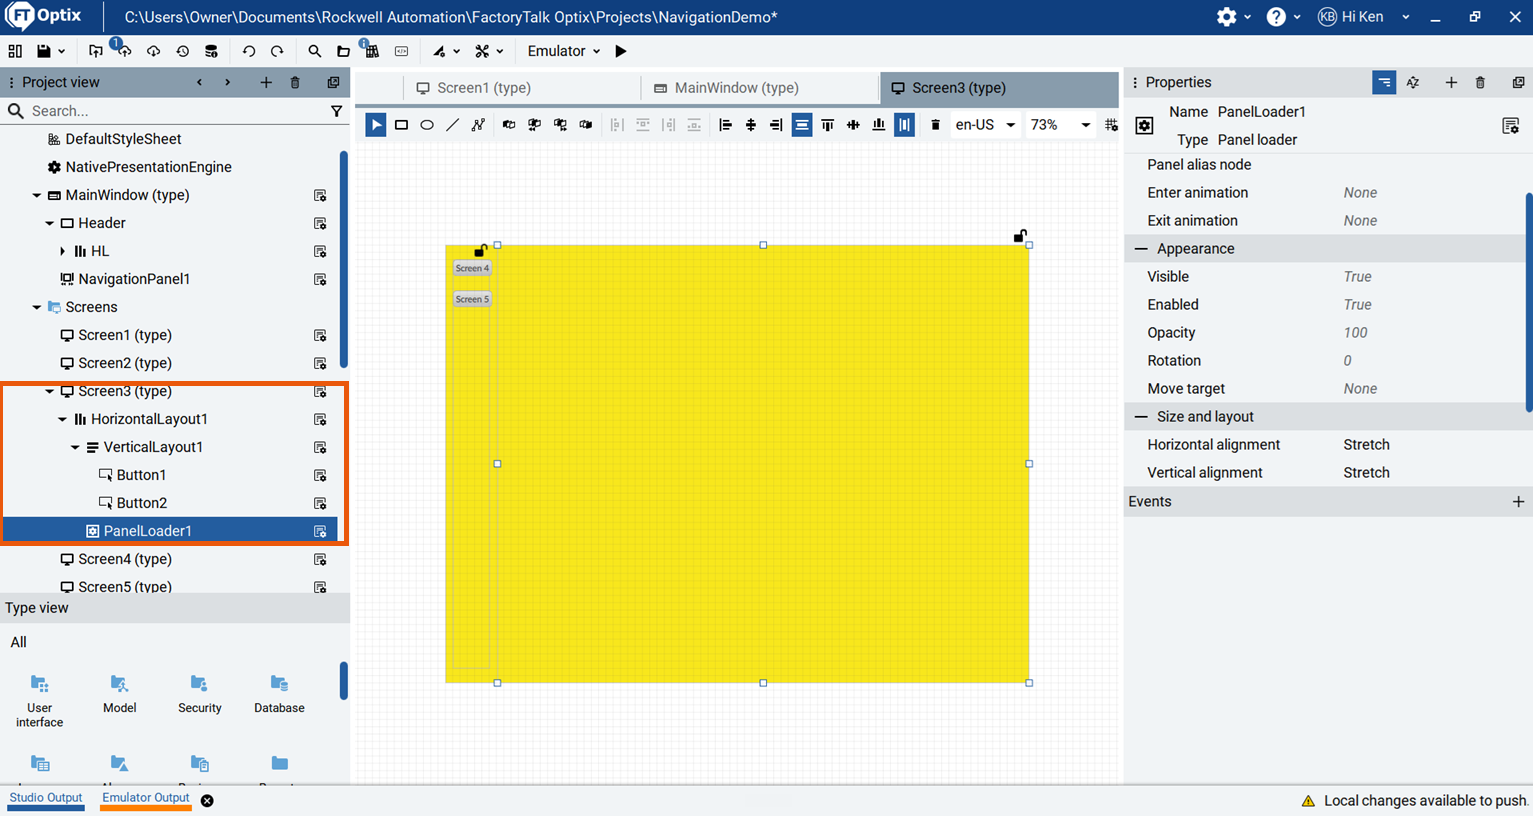
Task: Toggle alphabetical A-Z sorting in Properties
Action: (x=1413, y=82)
